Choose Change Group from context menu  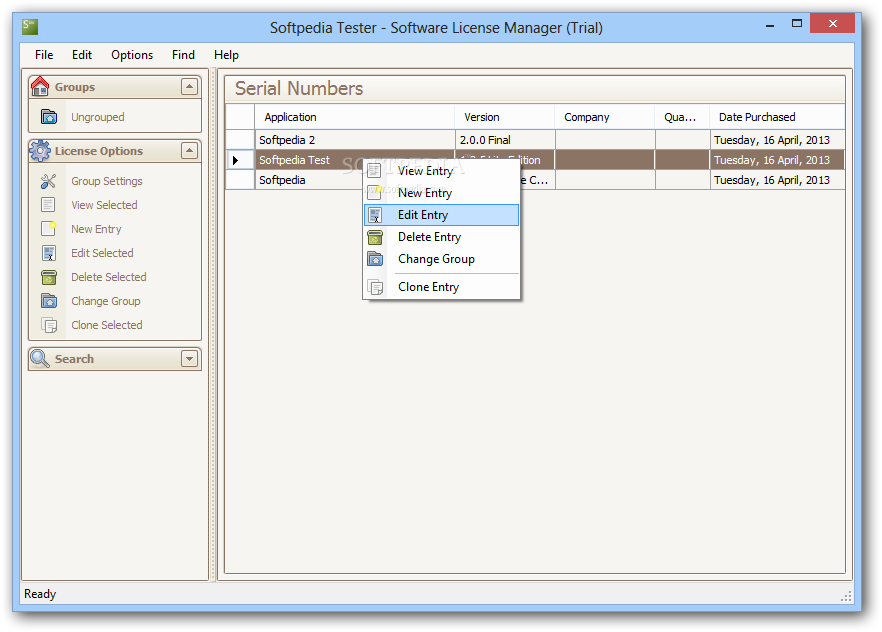[442, 259]
